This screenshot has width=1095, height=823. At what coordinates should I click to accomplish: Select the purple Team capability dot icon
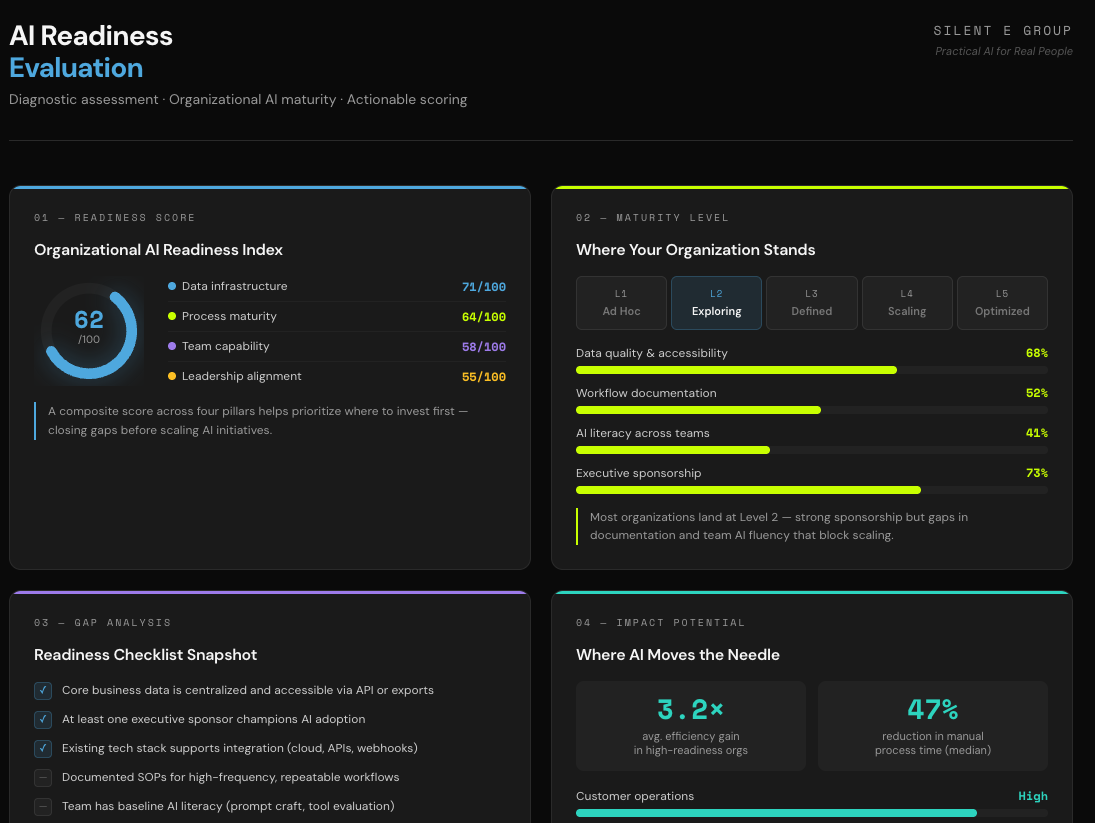pyautogui.click(x=172, y=346)
